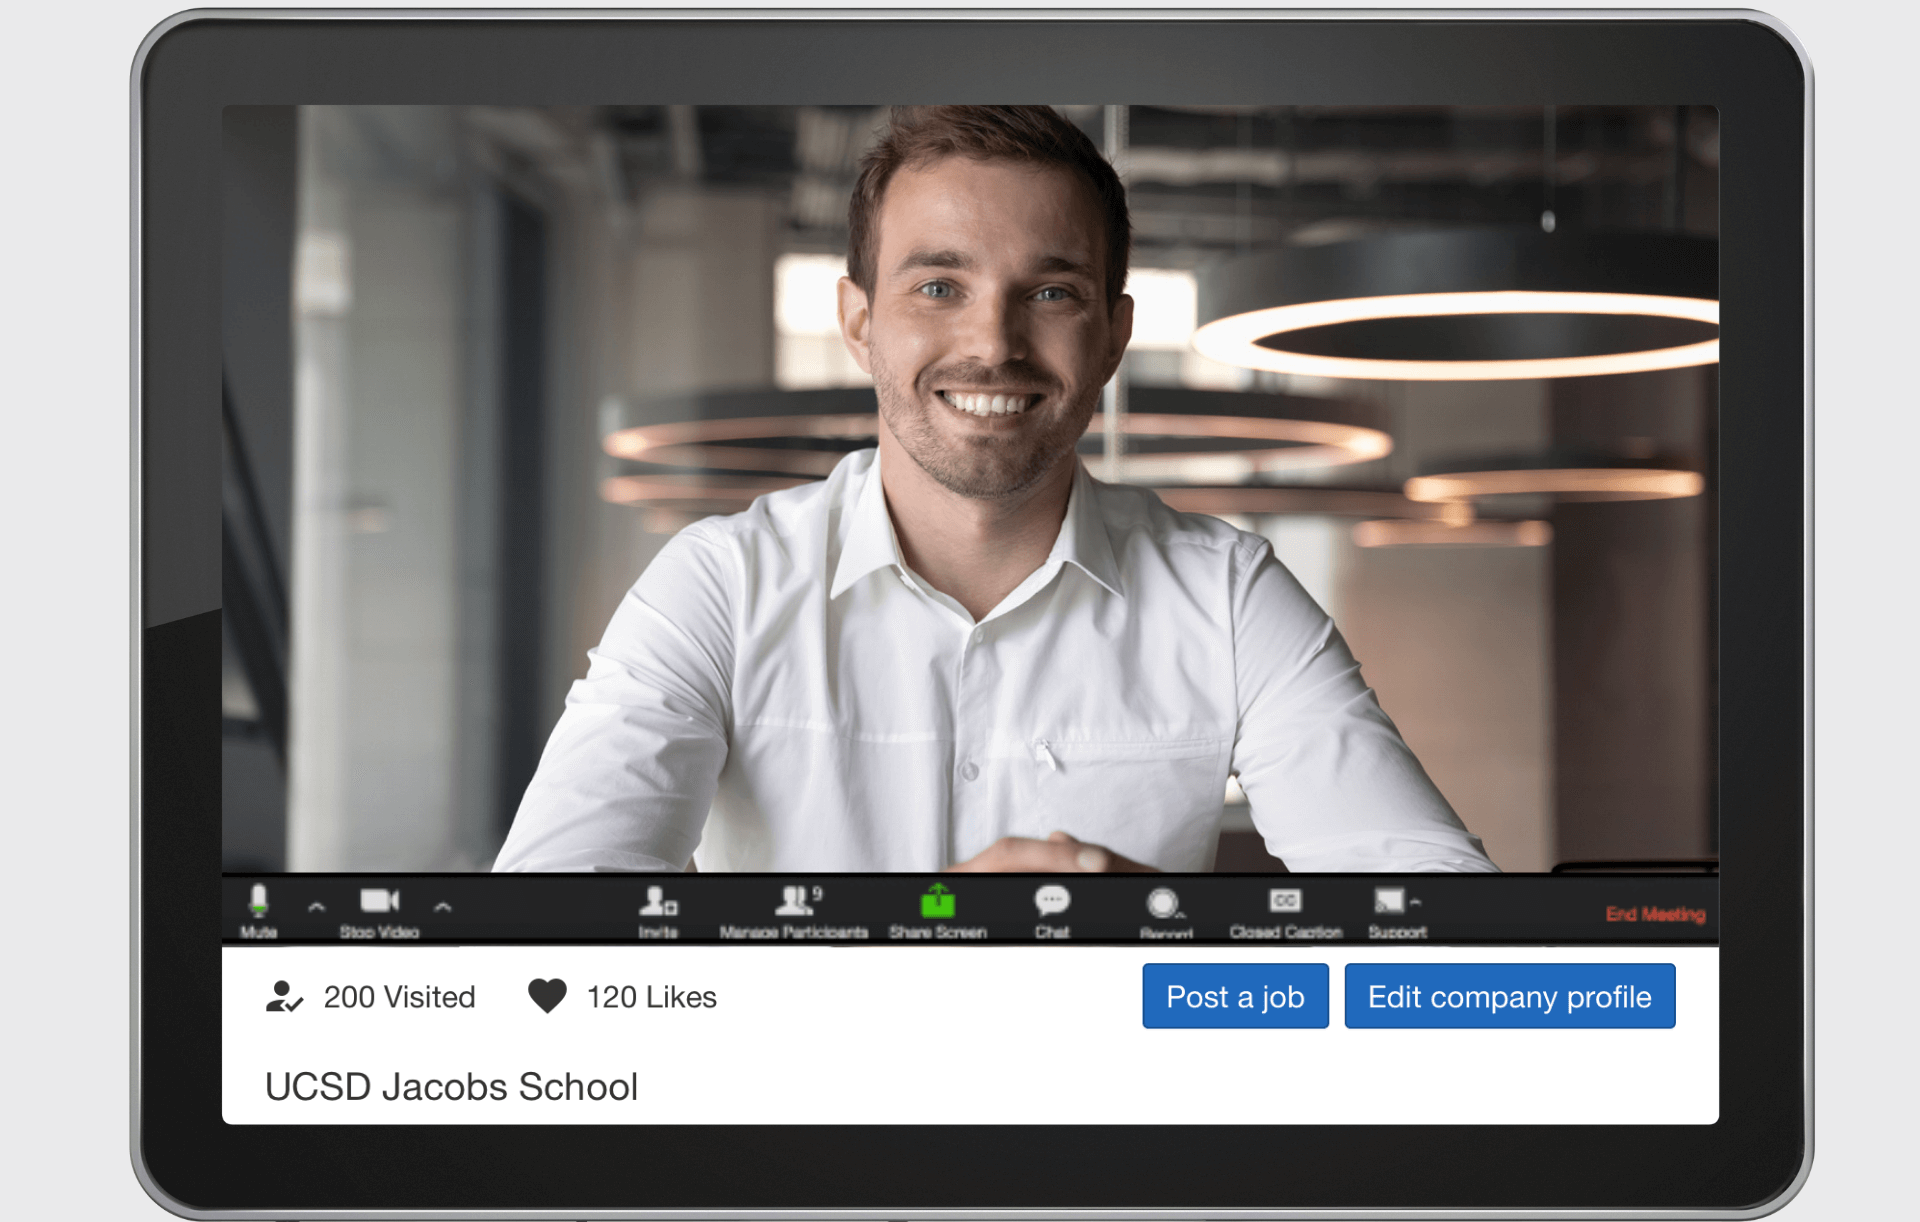
Task: Mute the microphone
Action: [258, 903]
